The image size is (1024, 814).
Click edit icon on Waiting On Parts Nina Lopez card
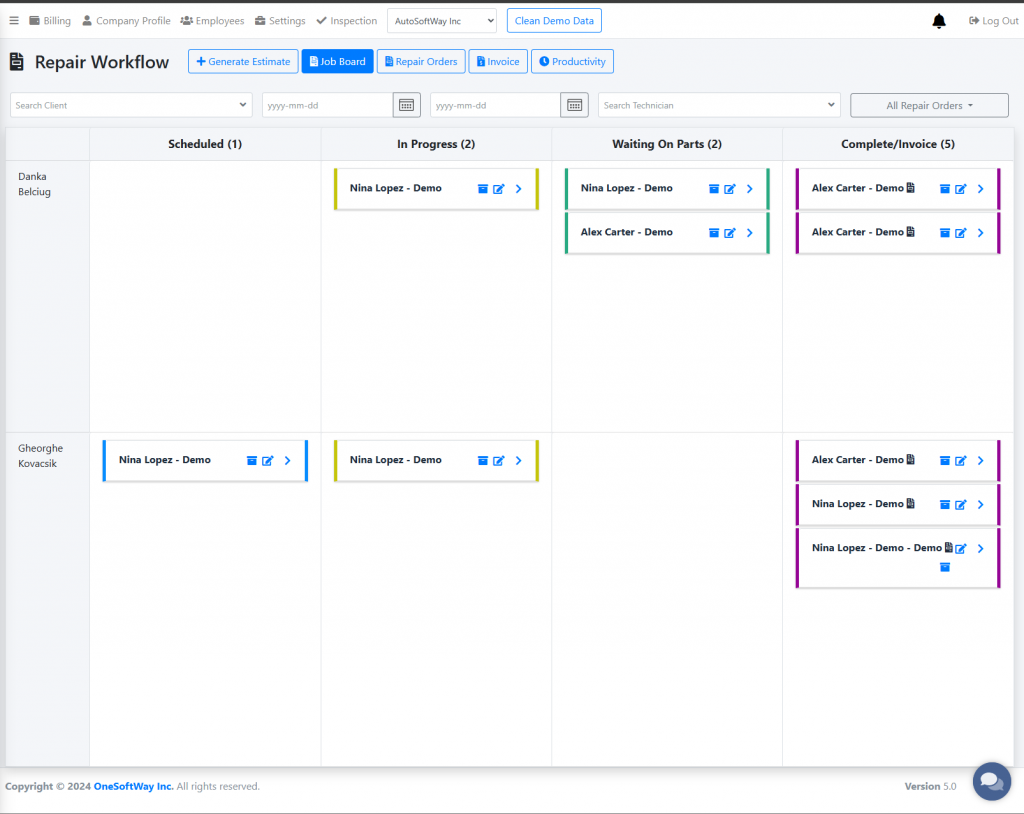coord(730,189)
